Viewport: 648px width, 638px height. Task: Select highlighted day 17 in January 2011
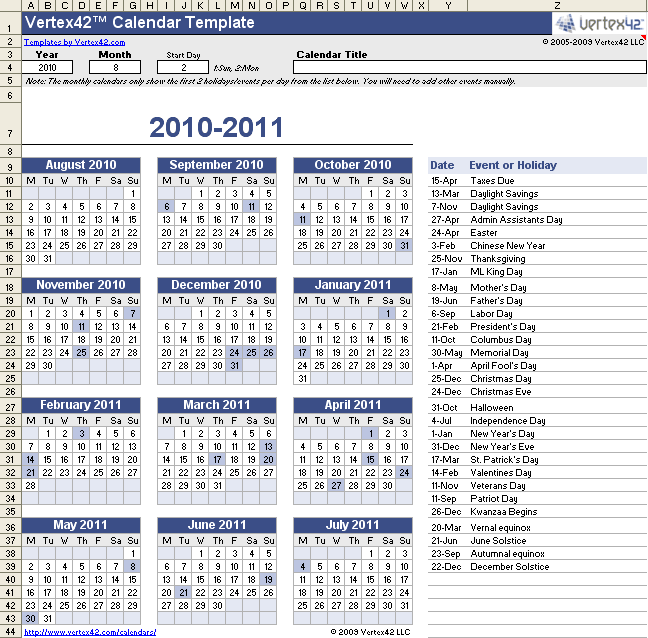pyautogui.click(x=302, y=352)
